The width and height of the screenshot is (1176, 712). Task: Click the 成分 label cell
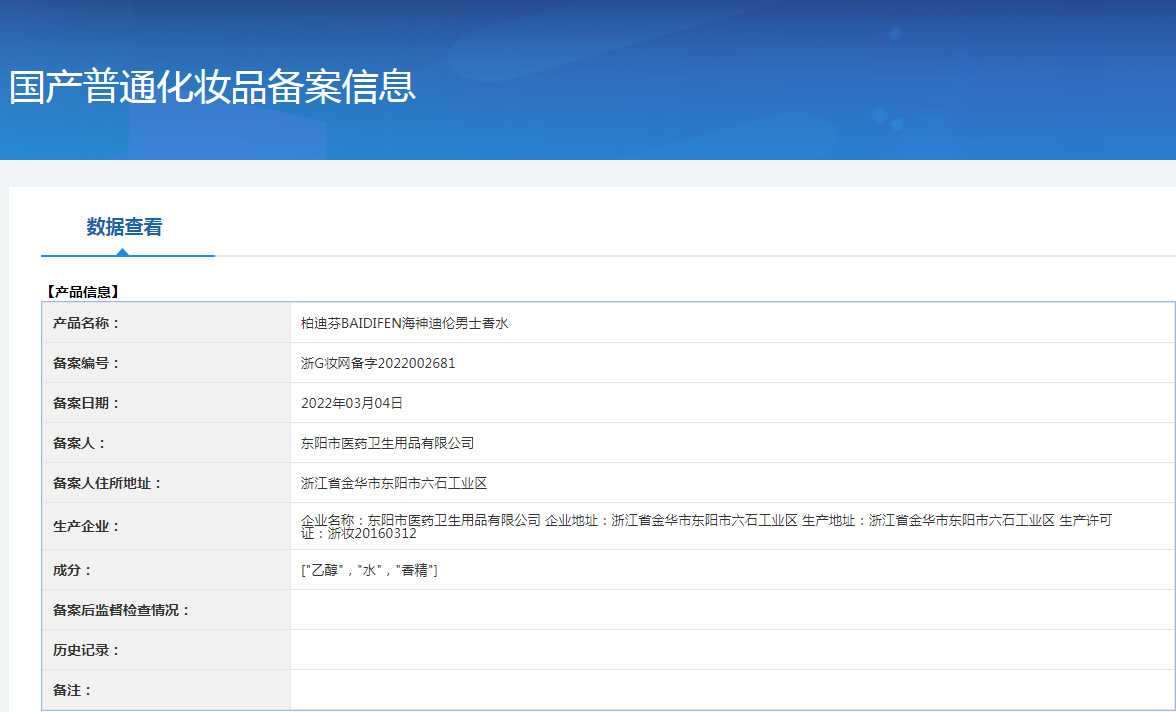[x=166, y=570]
